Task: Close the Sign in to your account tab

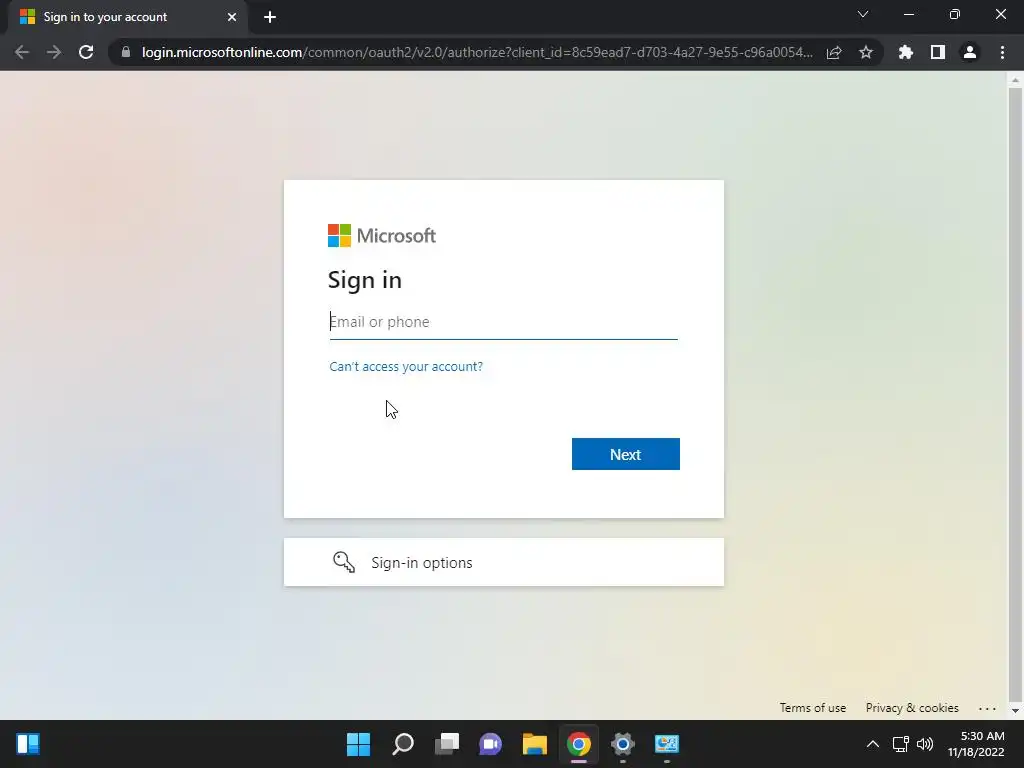Action: point(232,17)
